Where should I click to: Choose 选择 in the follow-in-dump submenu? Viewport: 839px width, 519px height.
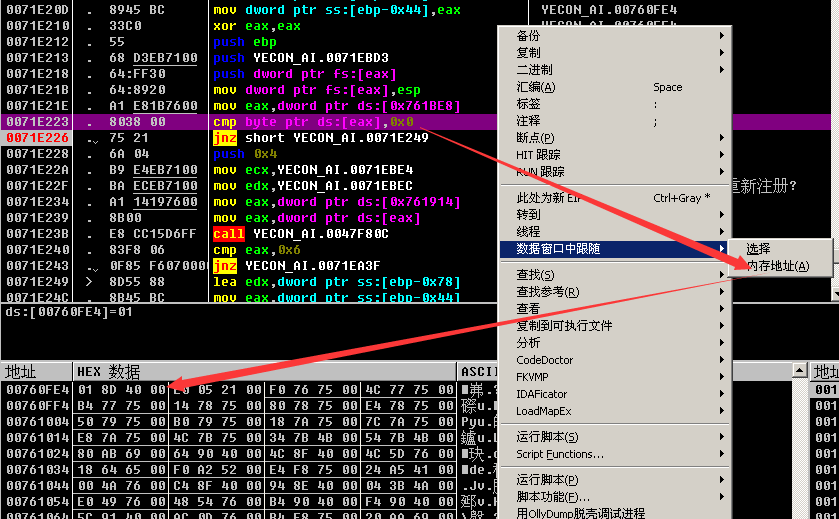tap(759, 249)
